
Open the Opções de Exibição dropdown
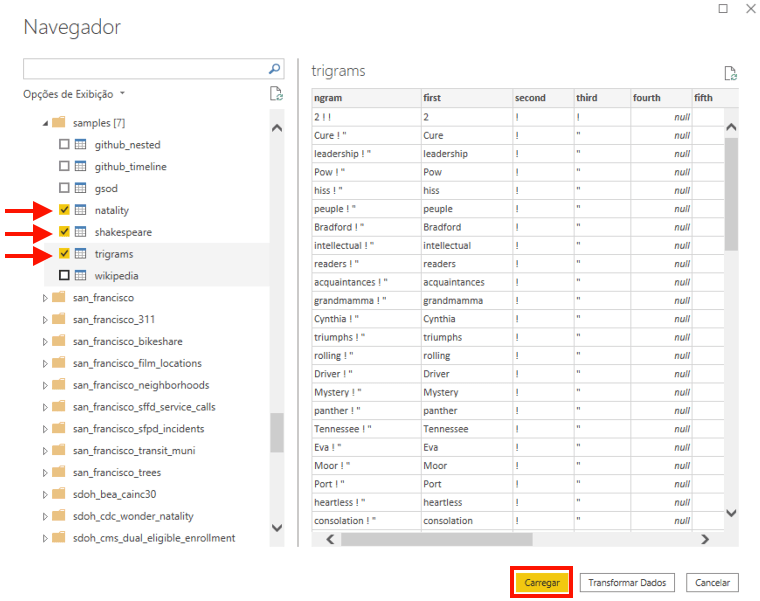coord(75,94)
